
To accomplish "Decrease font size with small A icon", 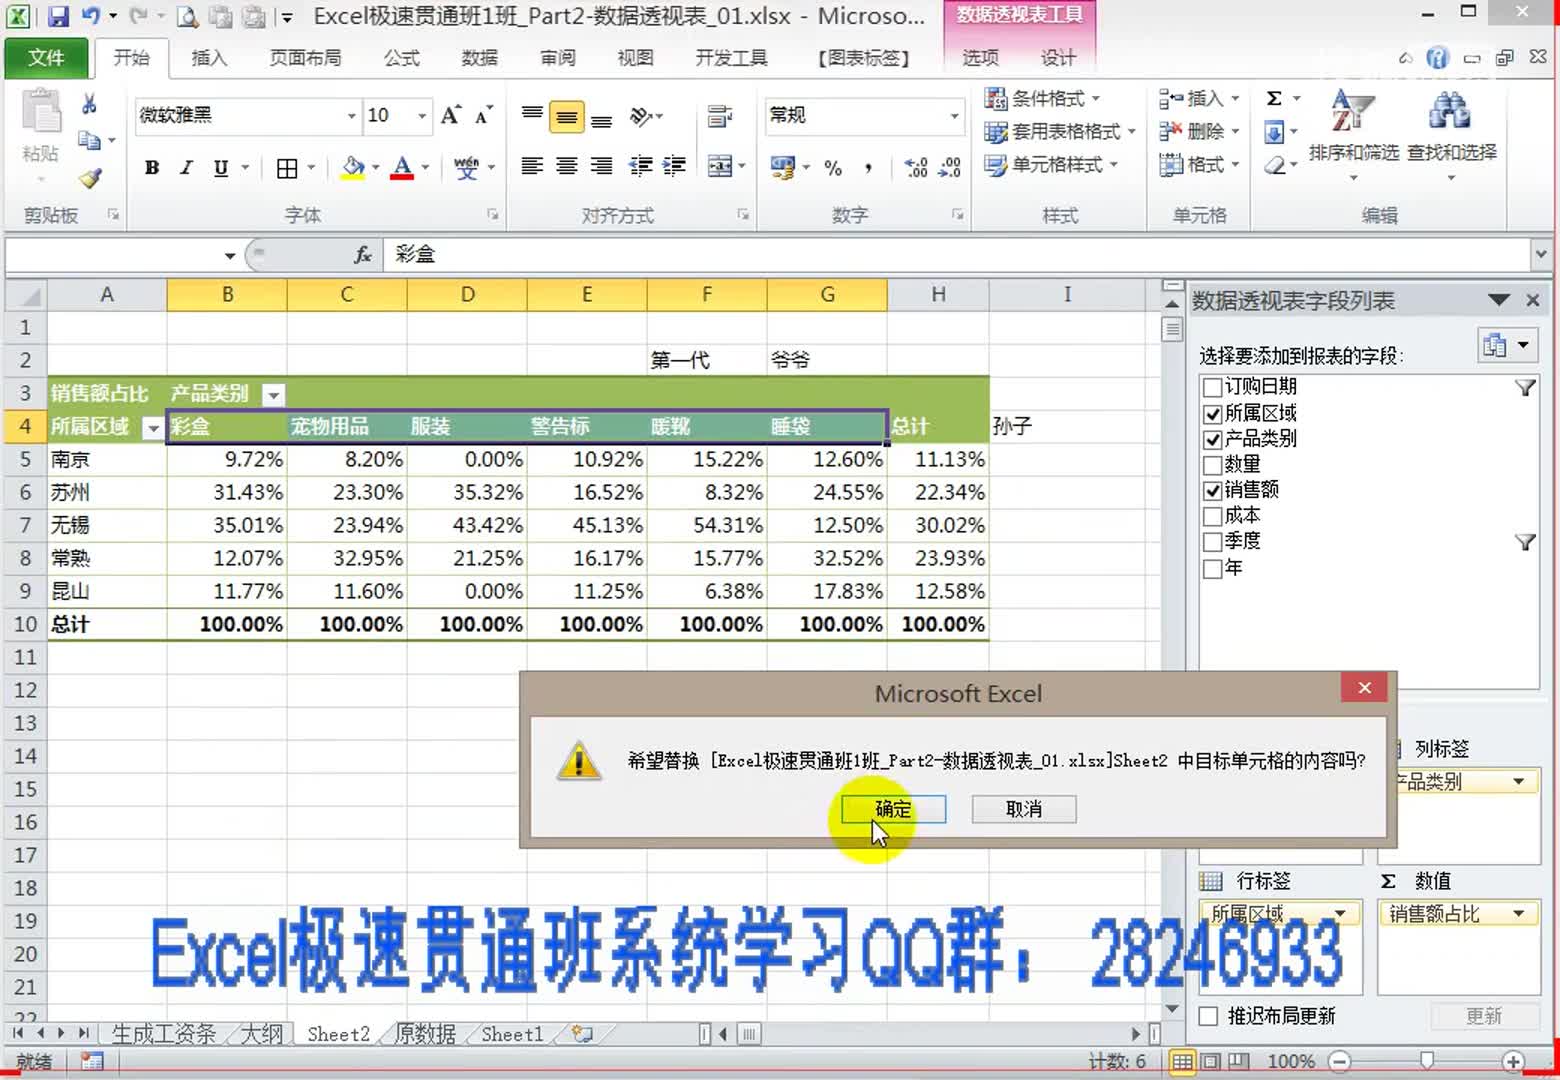I will coord(484,116).
